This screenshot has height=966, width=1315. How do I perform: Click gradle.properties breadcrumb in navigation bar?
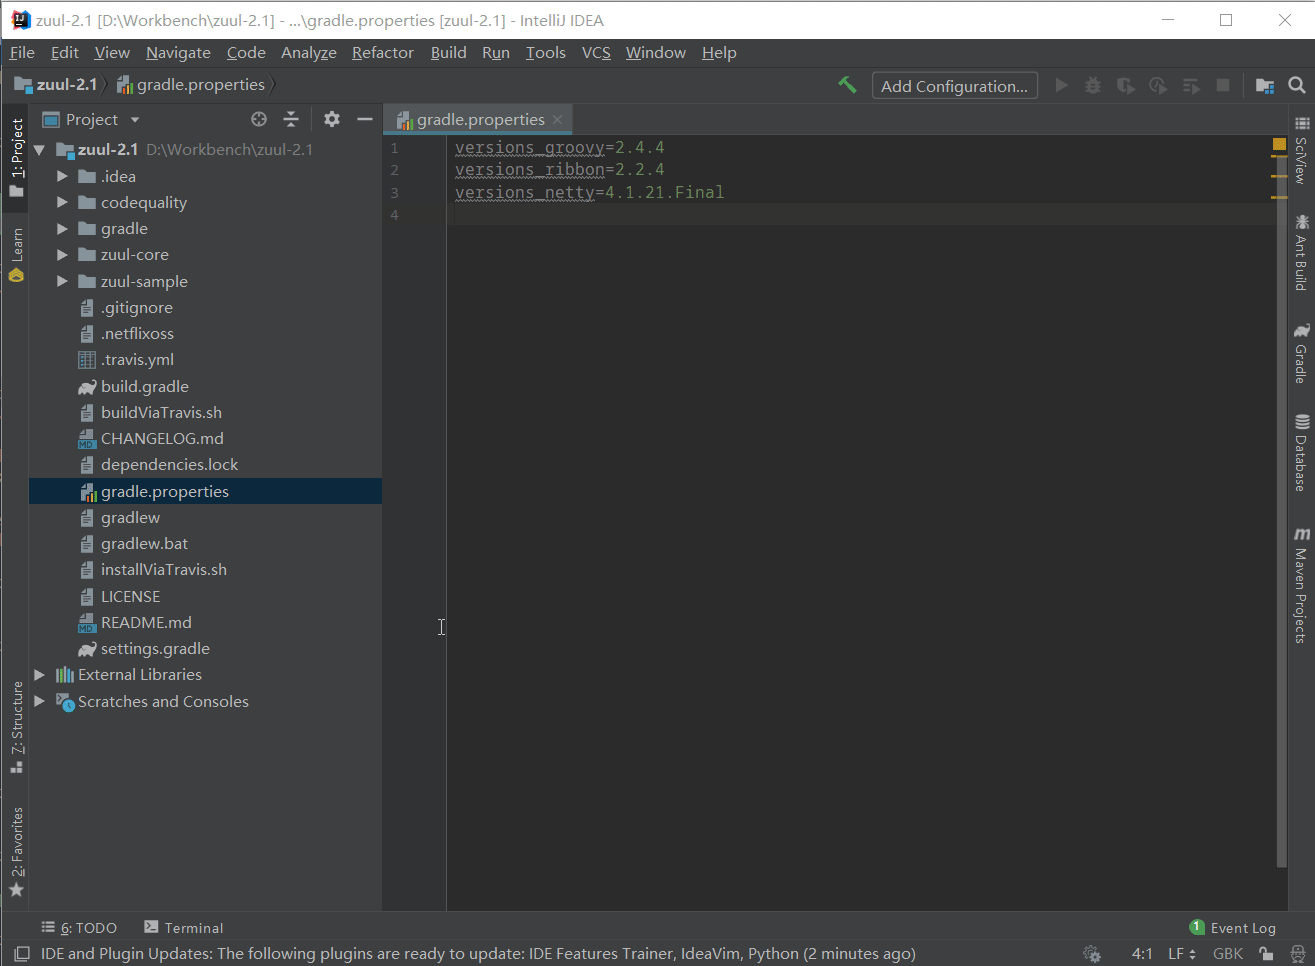[191, 85]
